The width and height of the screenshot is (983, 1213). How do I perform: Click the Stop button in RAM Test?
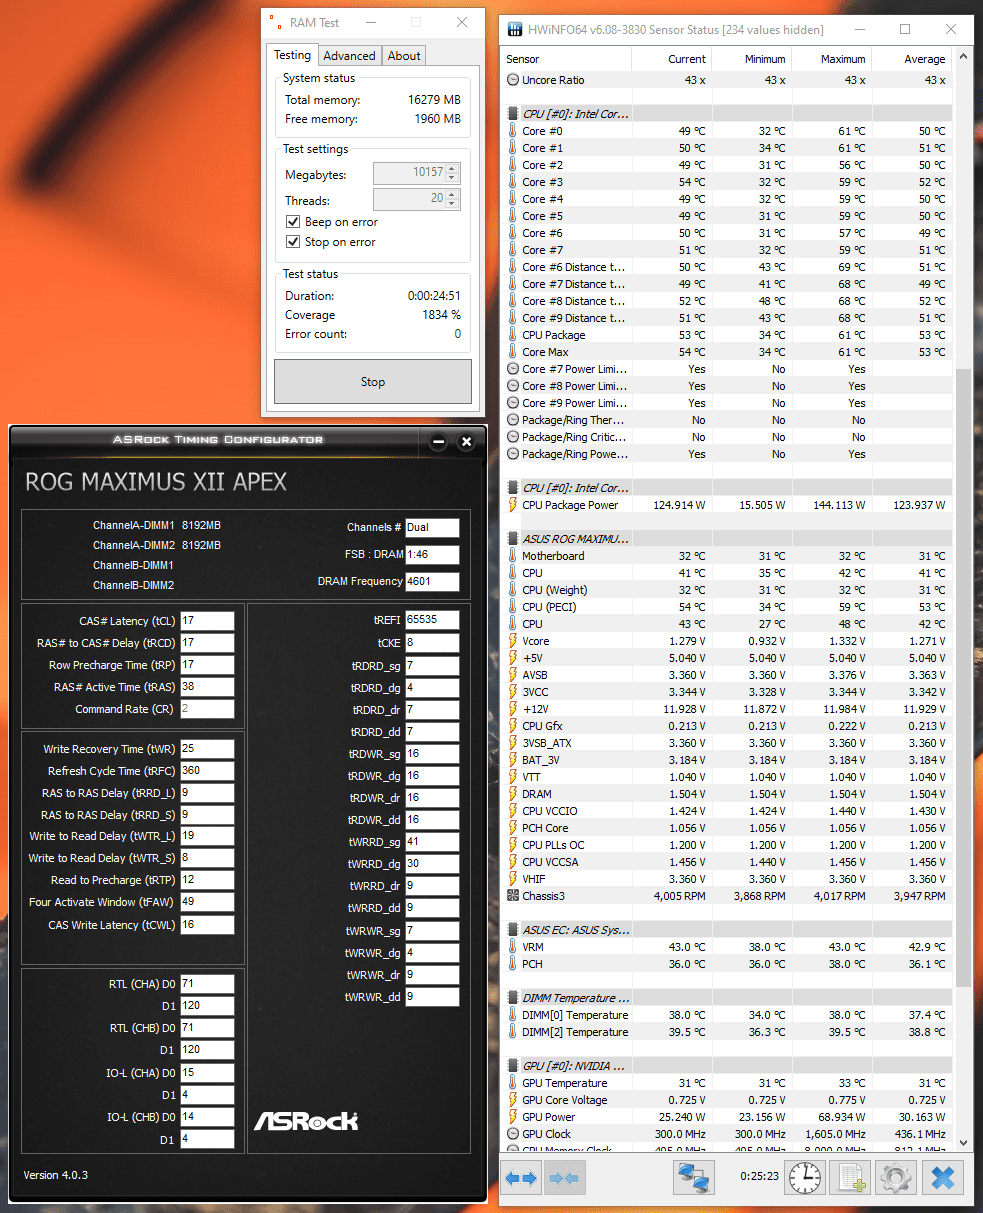373,382
